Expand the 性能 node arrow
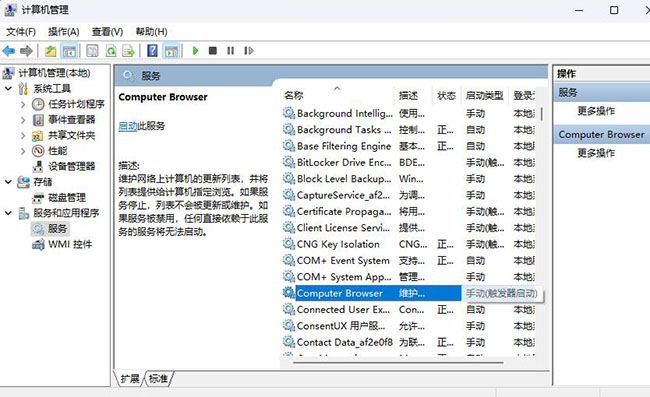650x397 pixels. click(23, 151)
